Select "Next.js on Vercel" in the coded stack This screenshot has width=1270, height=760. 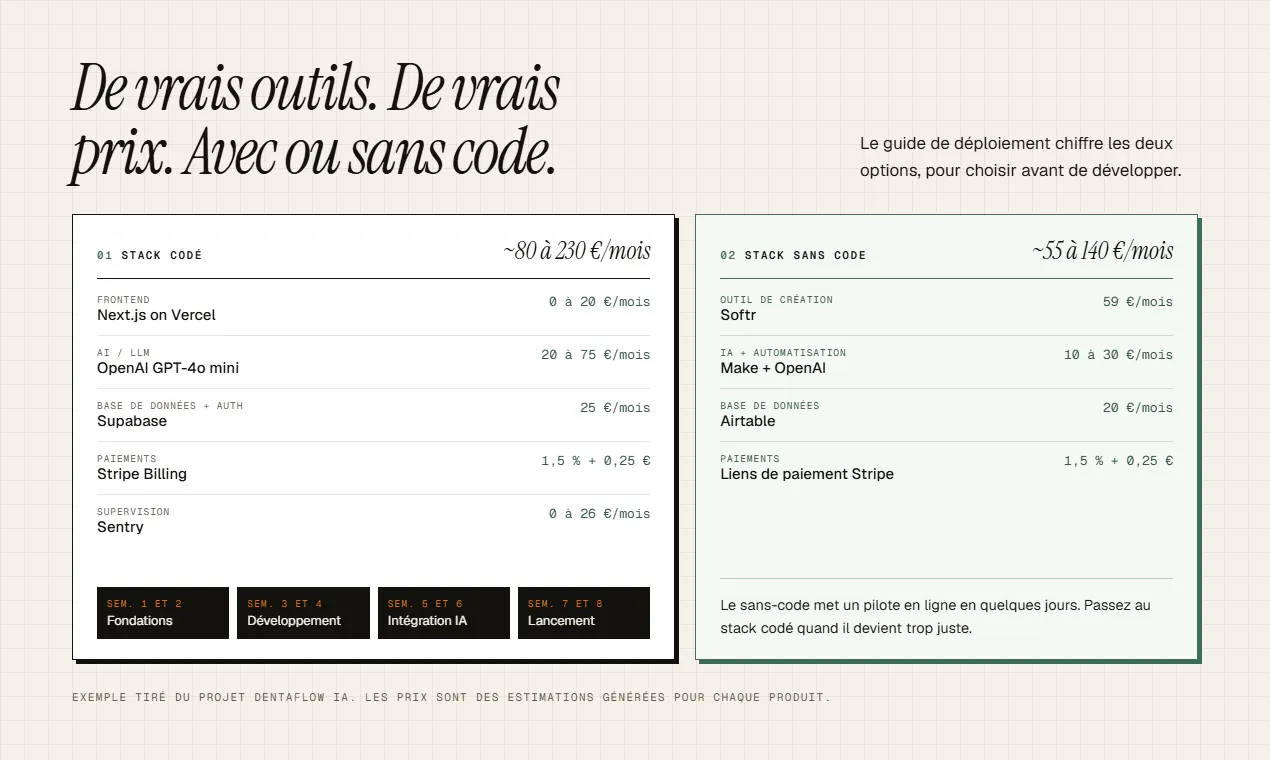coord(156,315)
